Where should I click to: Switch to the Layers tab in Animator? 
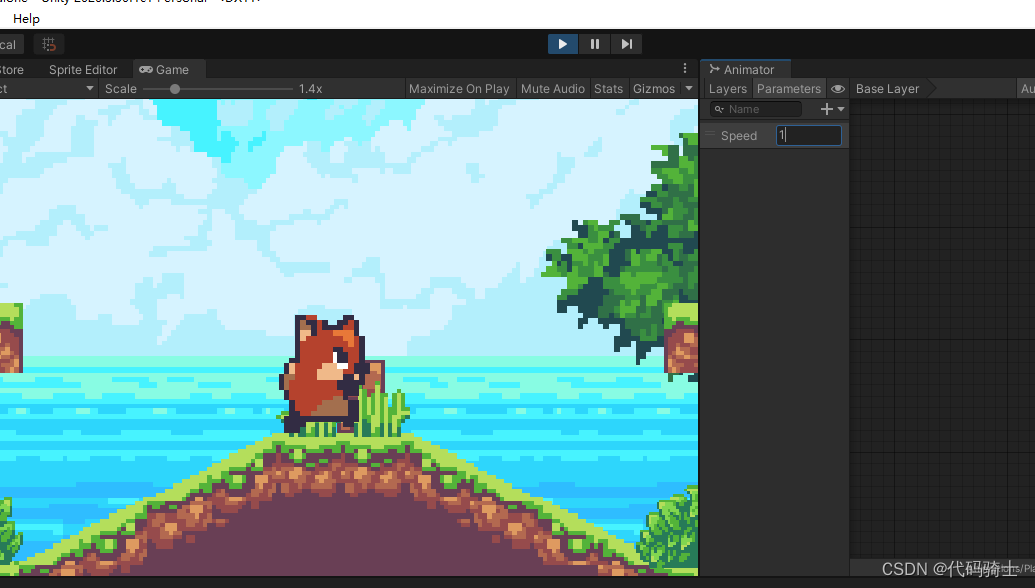[727, 89]
